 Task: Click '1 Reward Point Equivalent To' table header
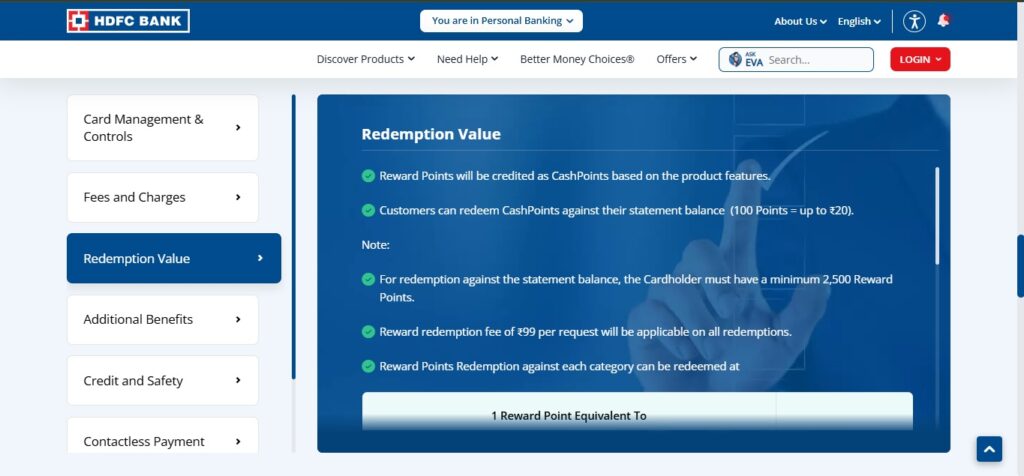click(569, 416)
